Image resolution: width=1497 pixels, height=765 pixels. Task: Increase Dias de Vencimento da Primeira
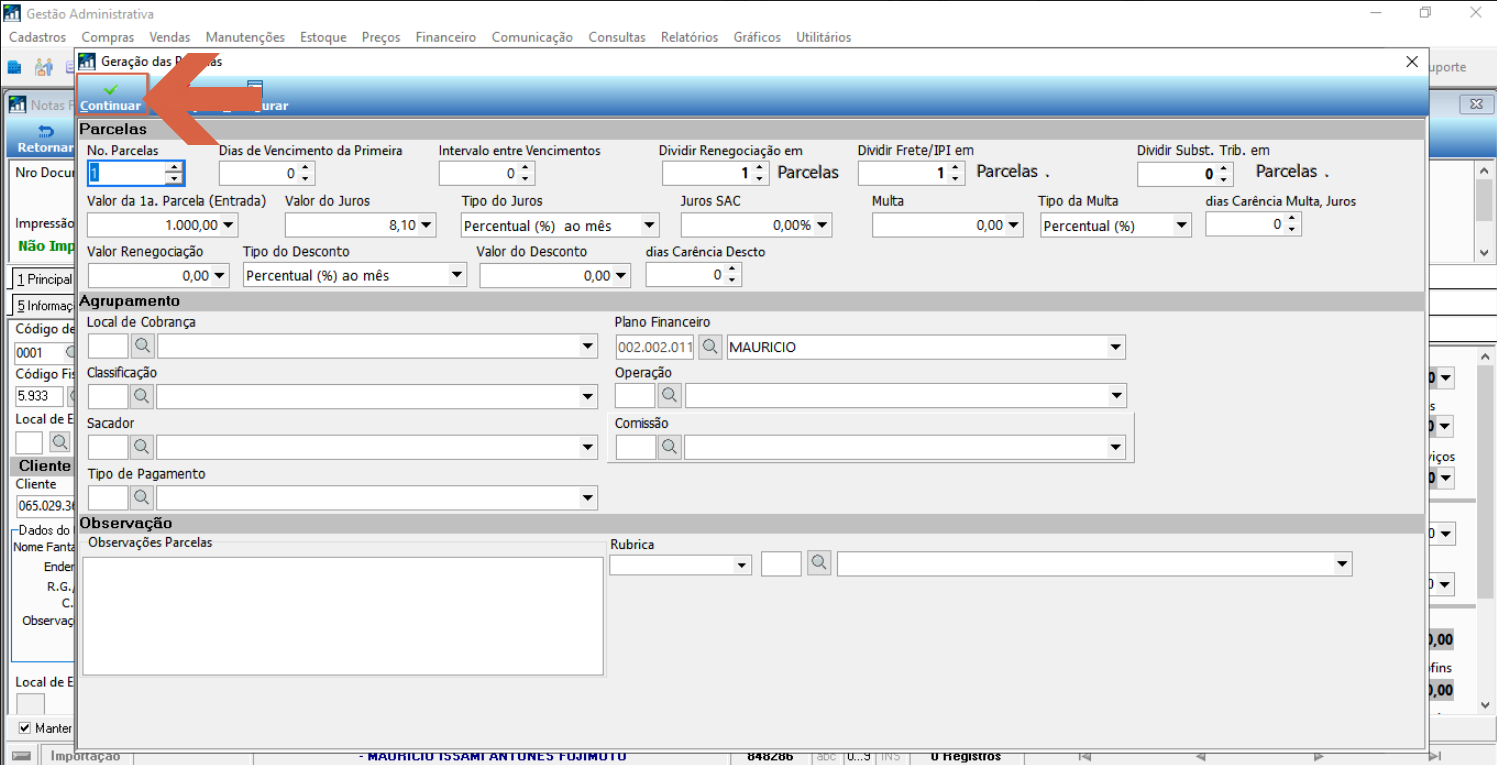click(x=306, y=168)
